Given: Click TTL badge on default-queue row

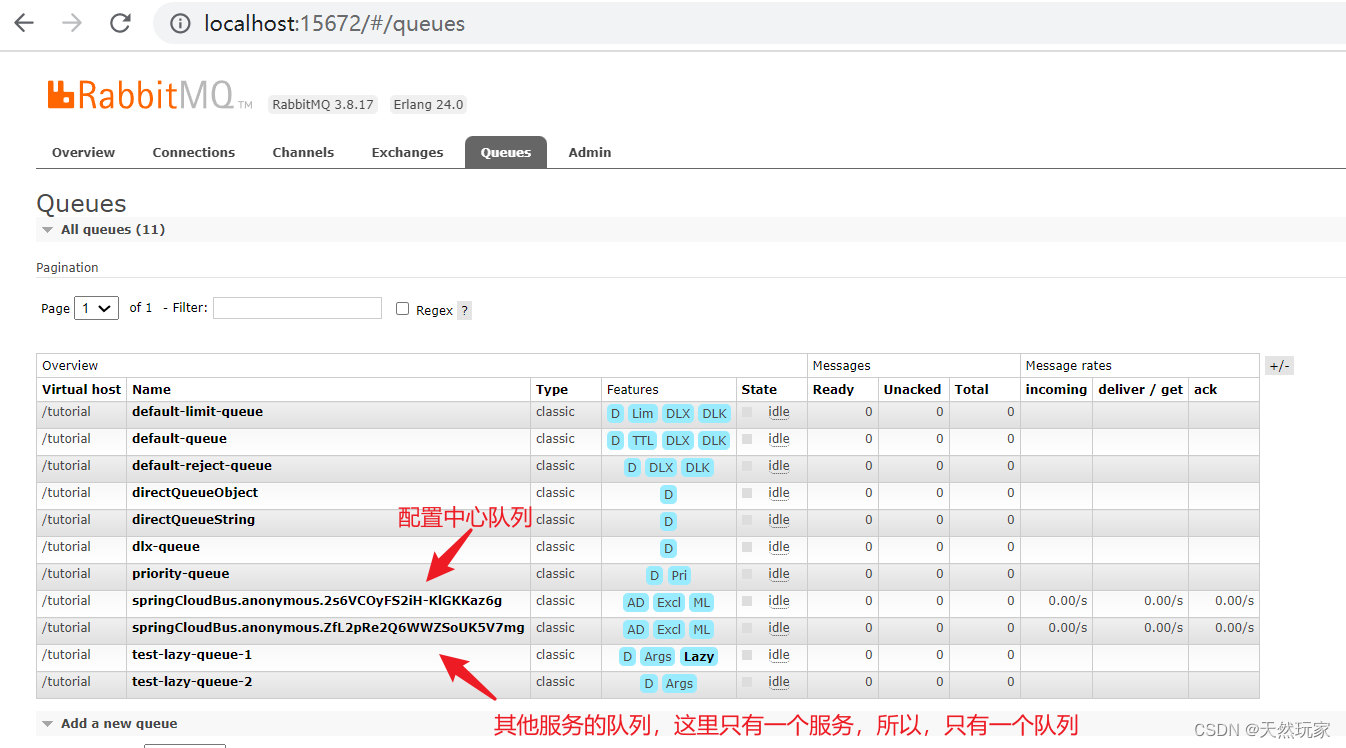Looking at the screenshot, I should click(x=643, y=440).
